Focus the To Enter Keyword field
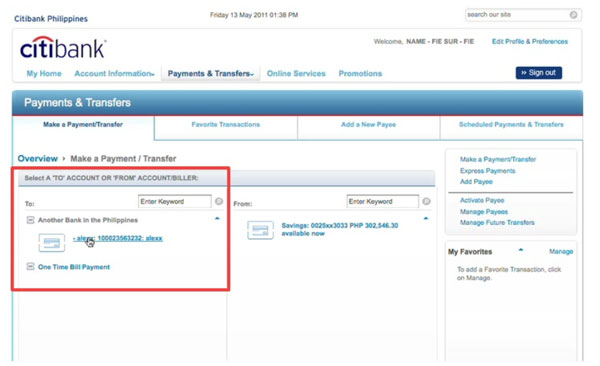This screenshot has height=366, width=600. click(174, 201)
